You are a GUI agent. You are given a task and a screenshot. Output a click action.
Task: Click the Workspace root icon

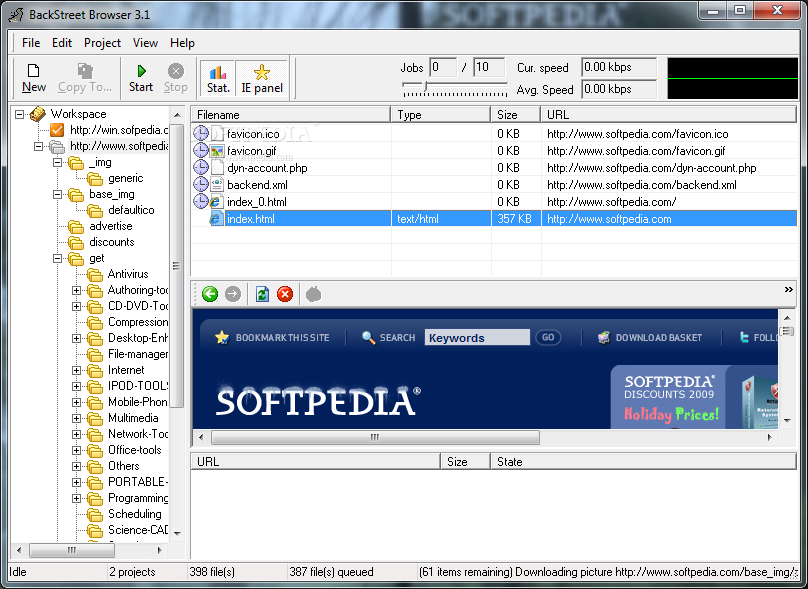point(38,114)
